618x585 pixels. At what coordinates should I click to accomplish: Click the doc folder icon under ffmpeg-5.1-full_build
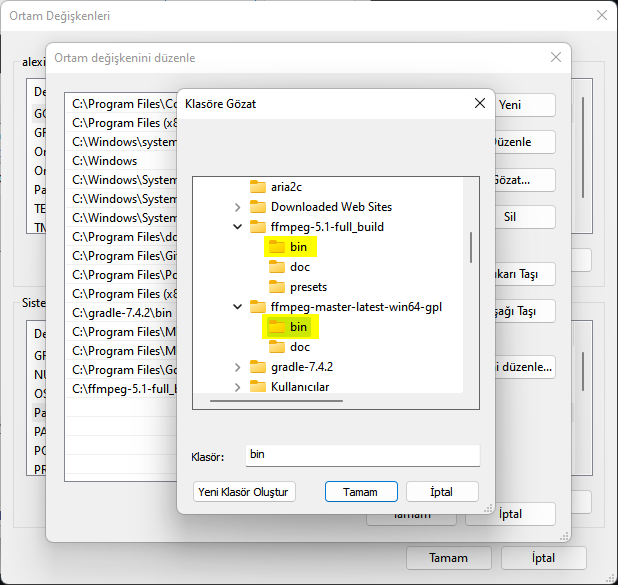pyautogui.click(x=277, y=267)
